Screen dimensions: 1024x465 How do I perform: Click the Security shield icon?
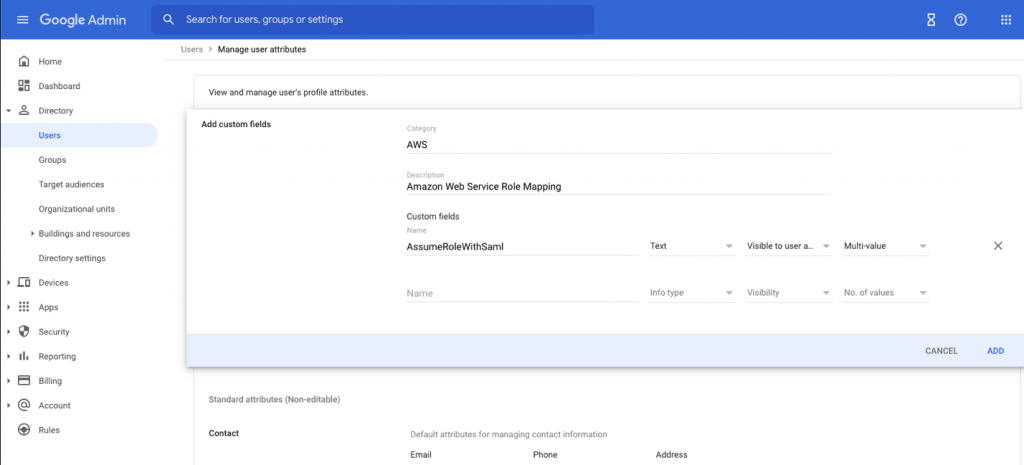(24, 332)
